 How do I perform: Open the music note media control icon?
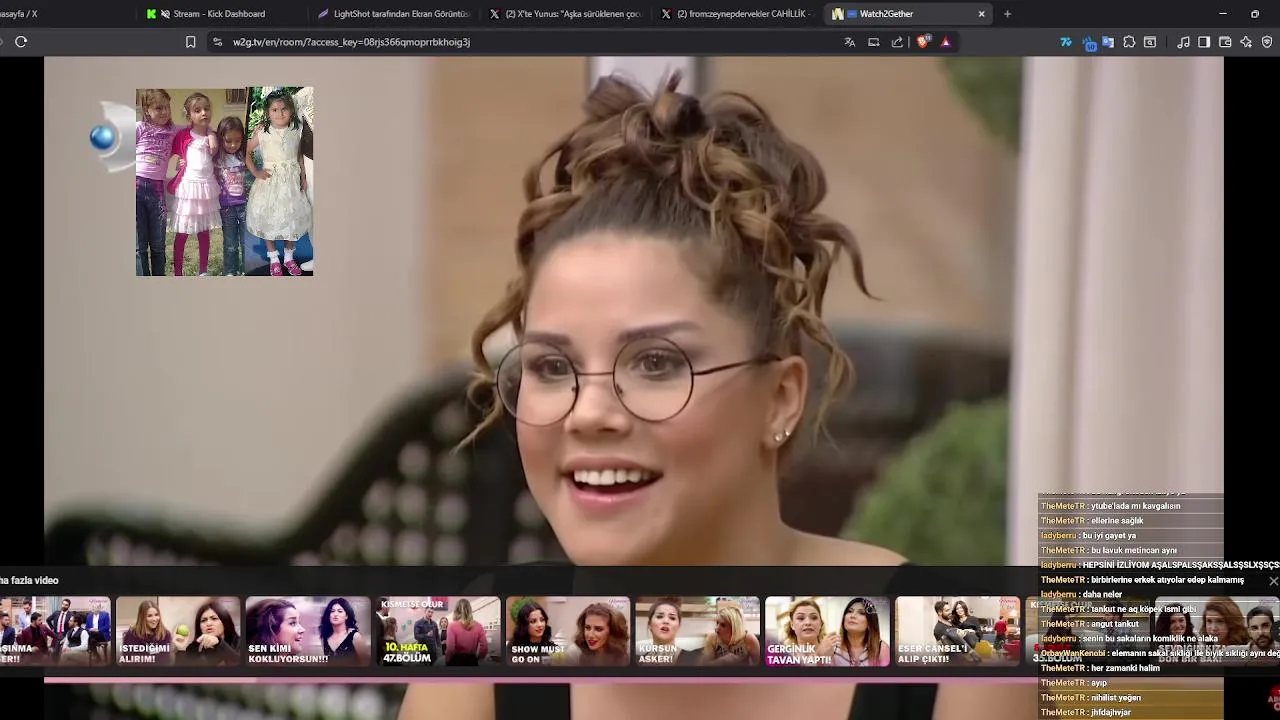(1184, 42)
